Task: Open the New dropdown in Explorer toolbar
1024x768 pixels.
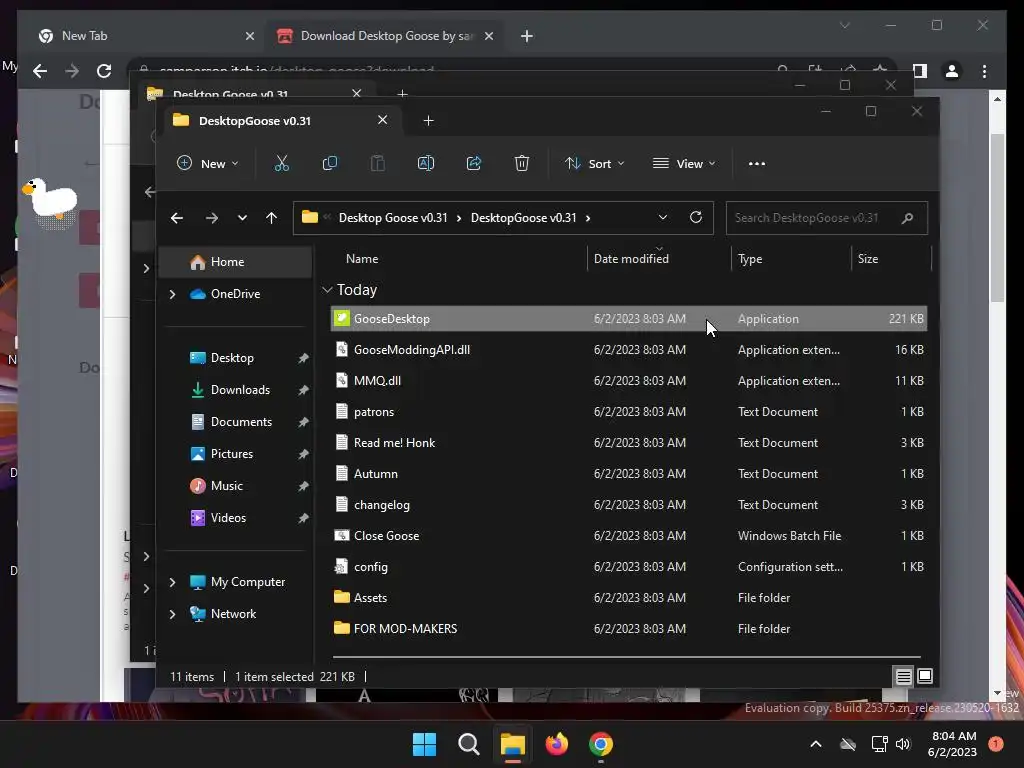Action: coord(208,163)
